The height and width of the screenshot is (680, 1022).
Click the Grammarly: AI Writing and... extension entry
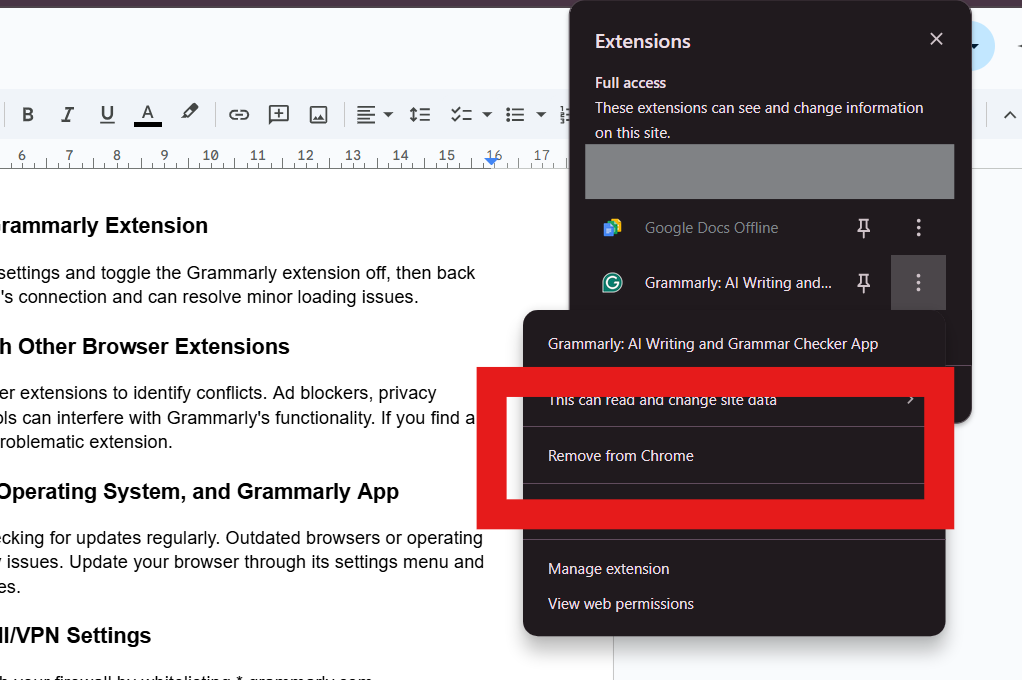click(738, 283)
